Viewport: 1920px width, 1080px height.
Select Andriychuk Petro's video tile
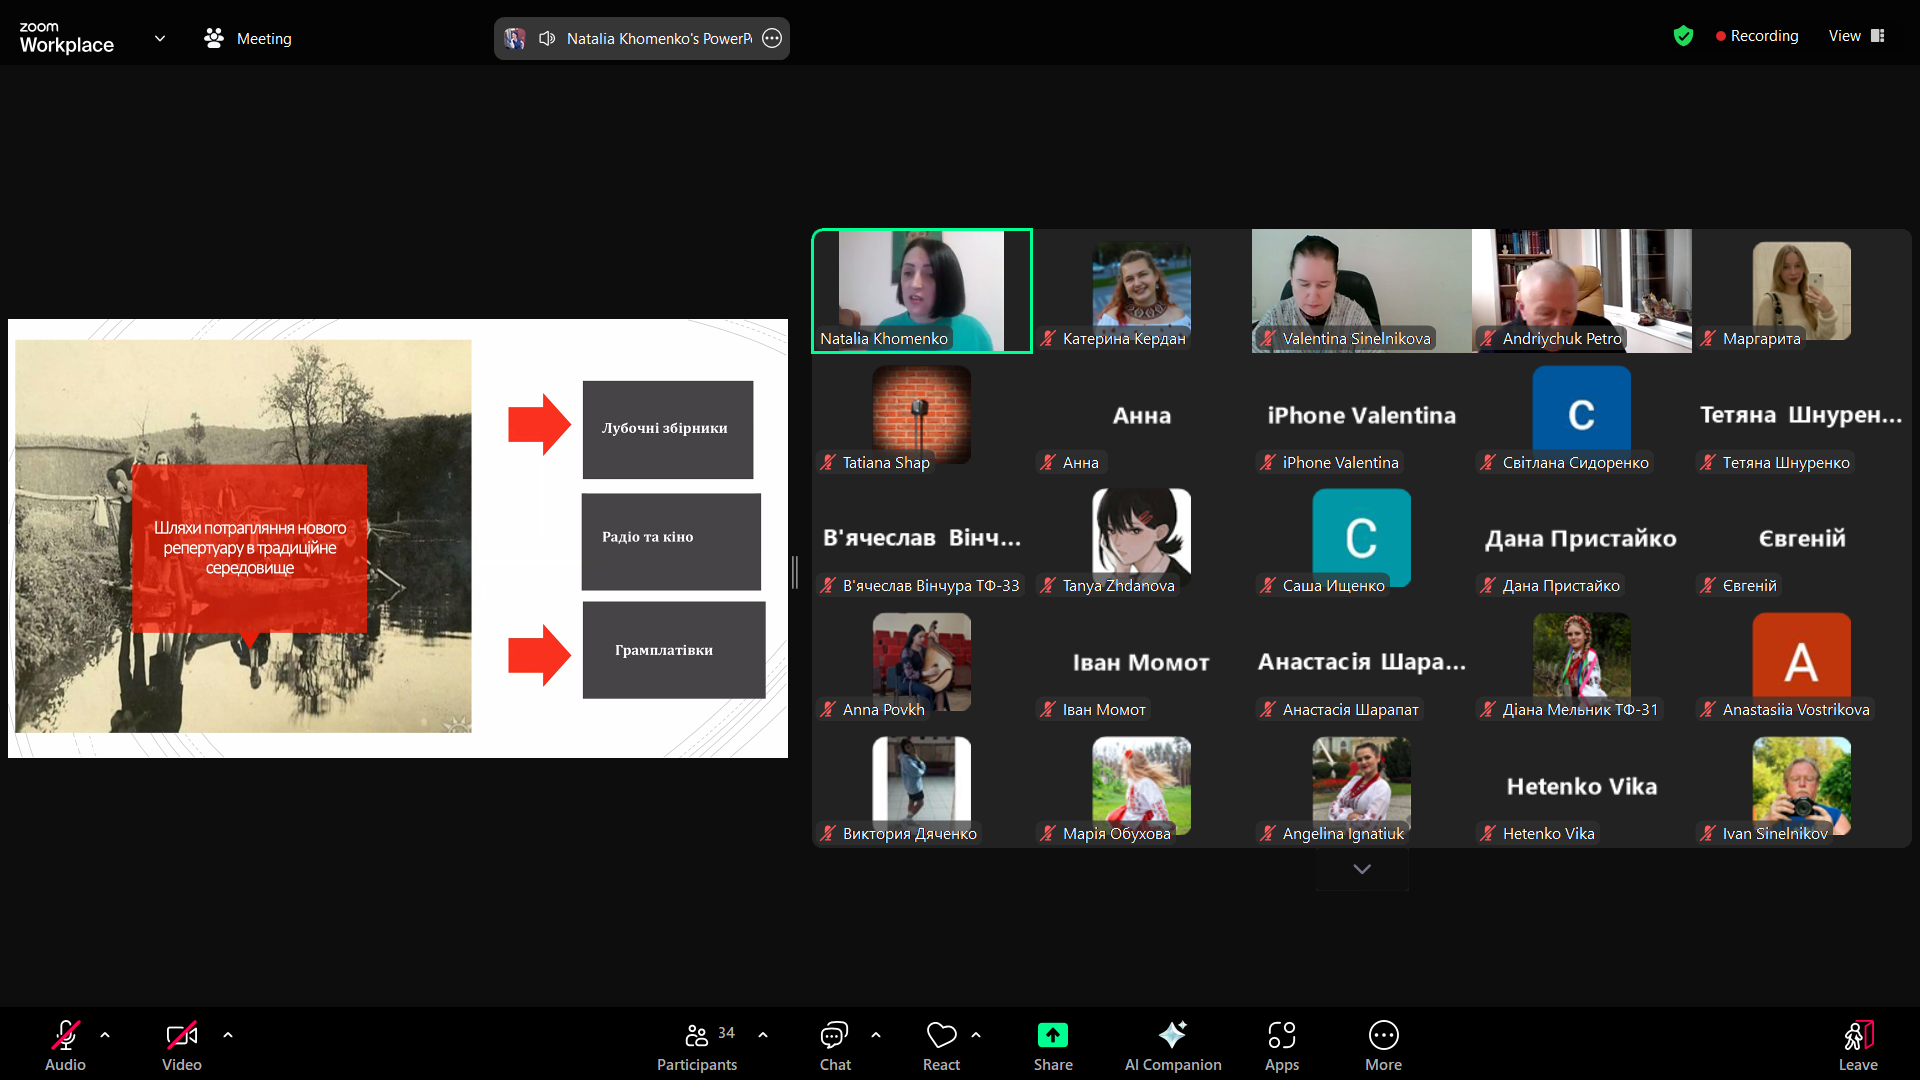(x=1581, y=291)
